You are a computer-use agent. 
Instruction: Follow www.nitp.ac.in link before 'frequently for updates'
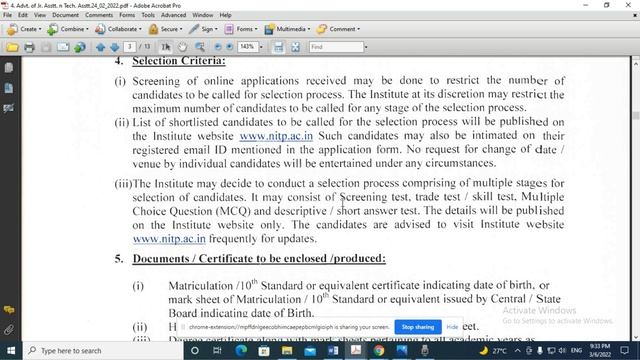pyautogui.click(x=169, y=238)
